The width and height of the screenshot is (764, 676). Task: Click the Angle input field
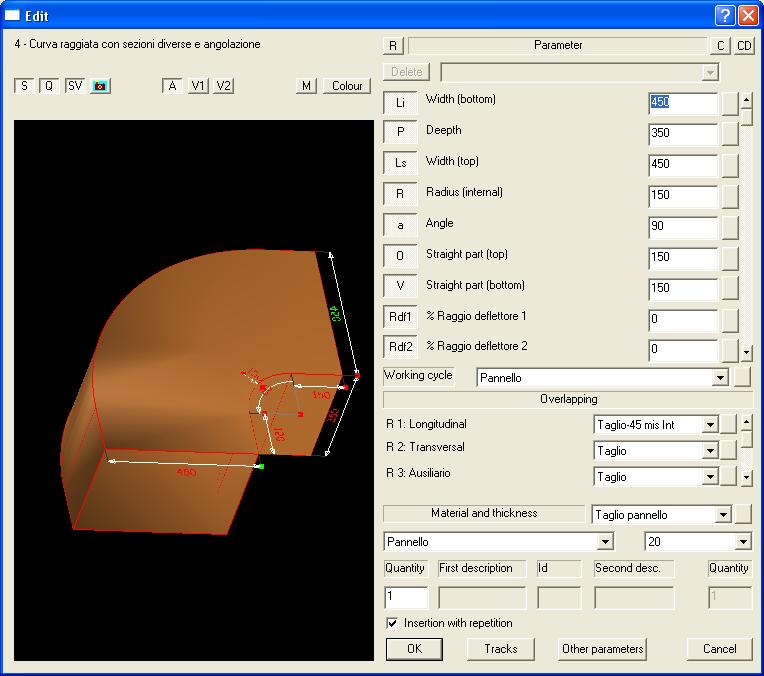pos(682,227)
